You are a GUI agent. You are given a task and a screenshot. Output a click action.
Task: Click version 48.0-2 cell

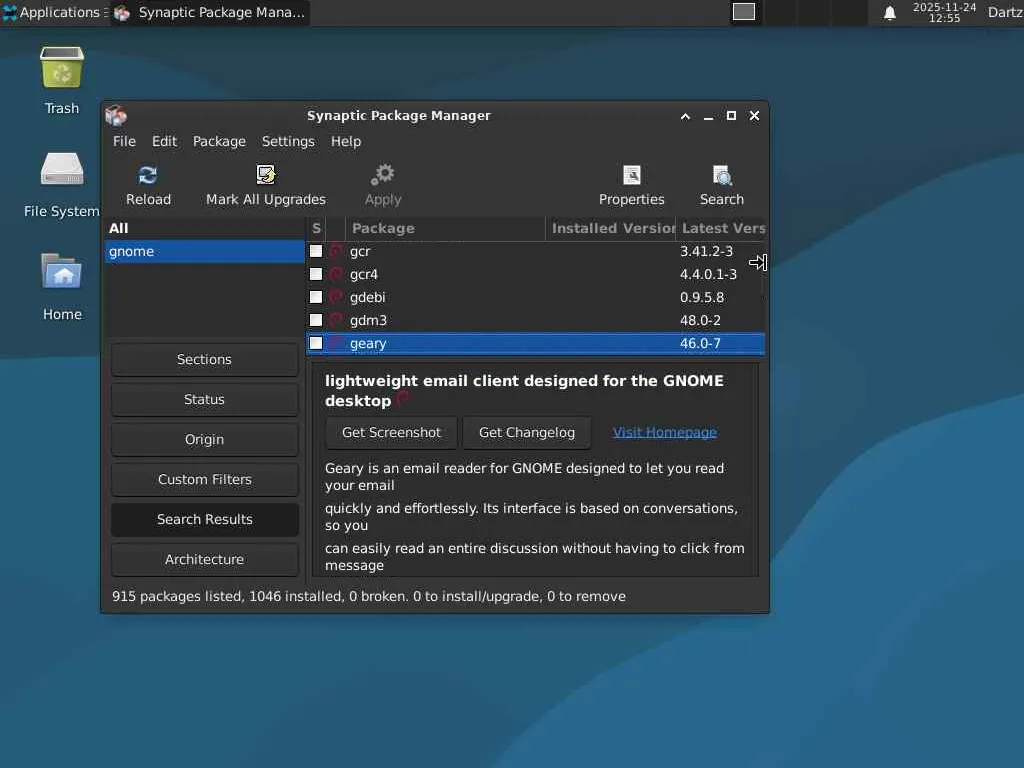click(x=700, y=320)
